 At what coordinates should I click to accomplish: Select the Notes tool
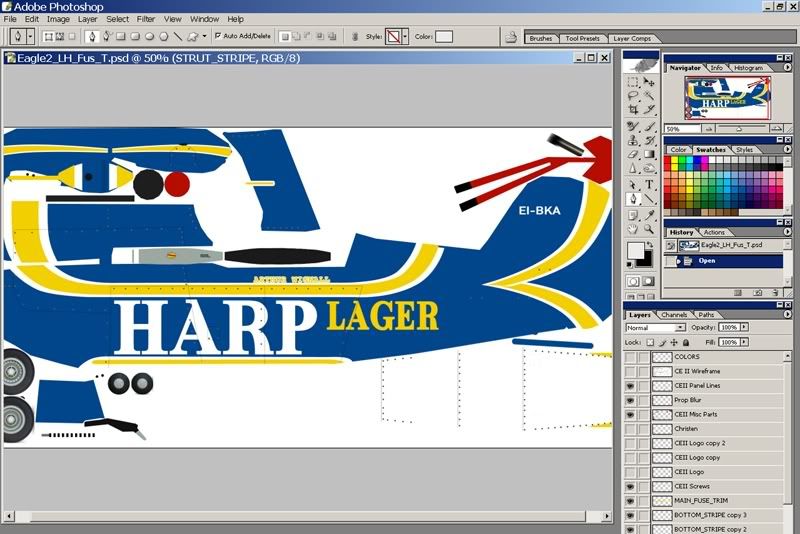click(x=633, y=215)
